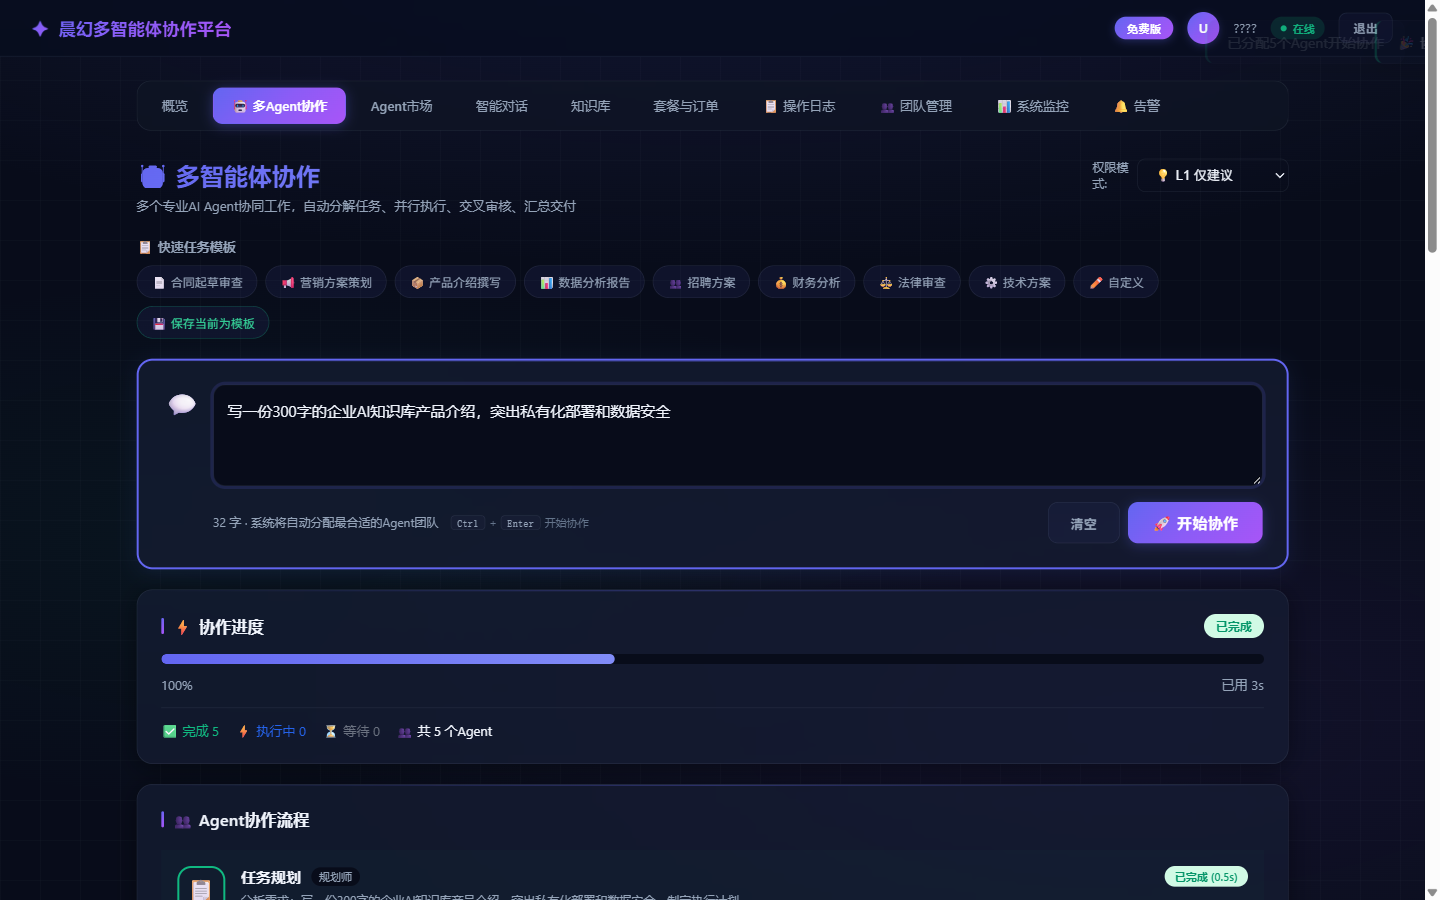This screenshot has width=1440, height=900.
Task: Click the star logo icon beside 晨幻多智能体协作平台
Action: 40,29
